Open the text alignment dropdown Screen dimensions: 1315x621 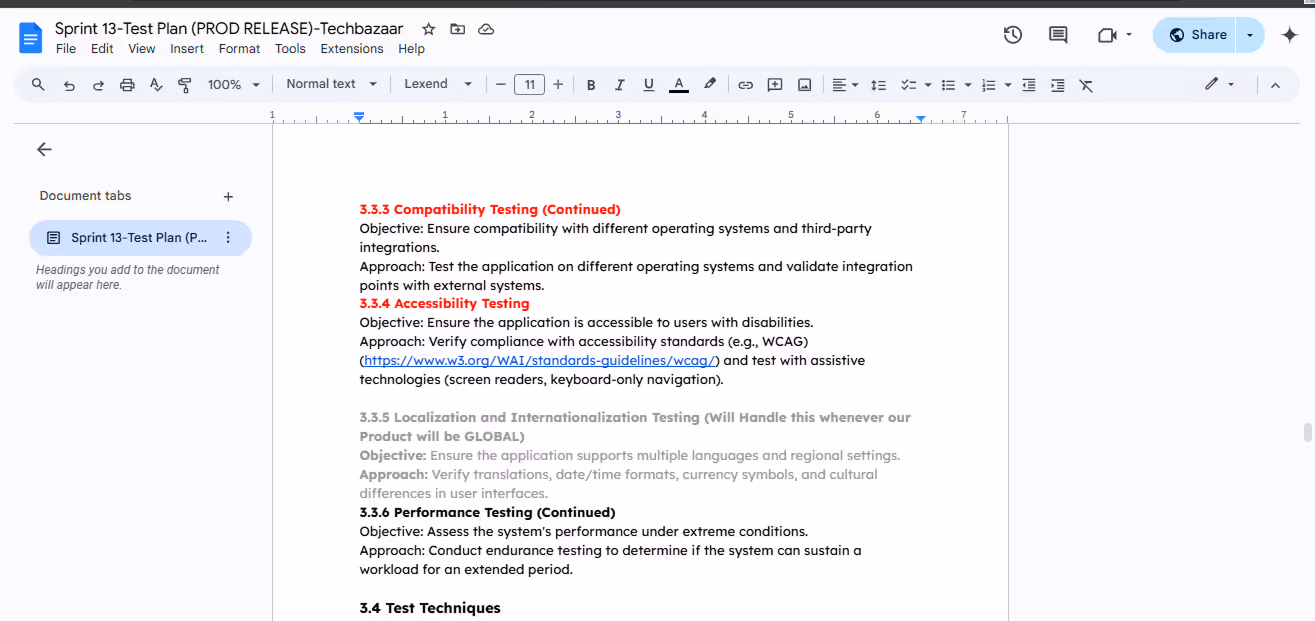[845, 85]
